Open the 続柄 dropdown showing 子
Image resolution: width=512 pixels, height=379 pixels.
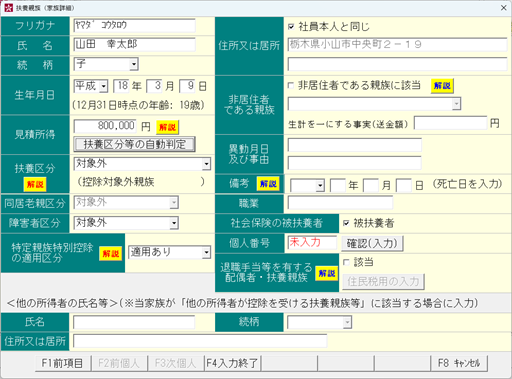click(134, 64)
